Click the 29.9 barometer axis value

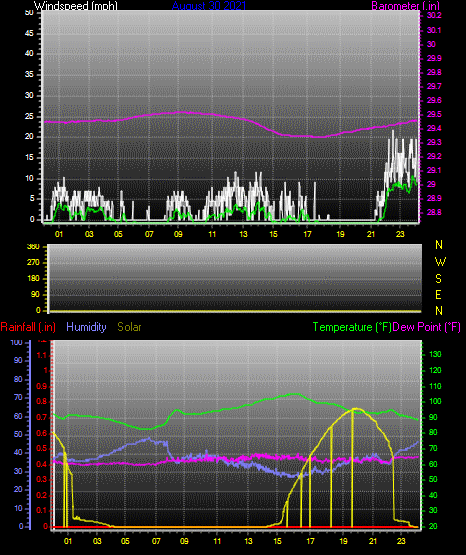[434, 58]
